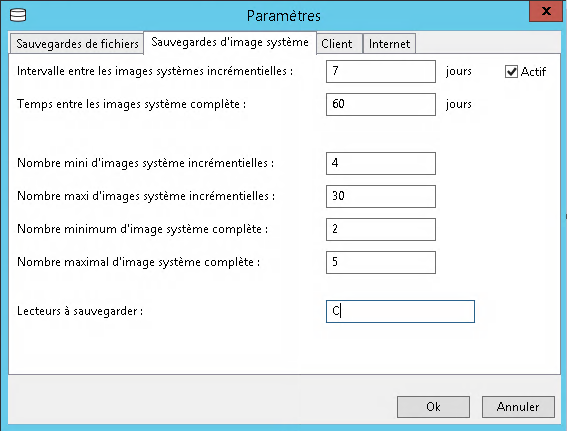Click the incremental image interval field
The height and width of the screenshot is (431, 567).
[x=381, y=72]
